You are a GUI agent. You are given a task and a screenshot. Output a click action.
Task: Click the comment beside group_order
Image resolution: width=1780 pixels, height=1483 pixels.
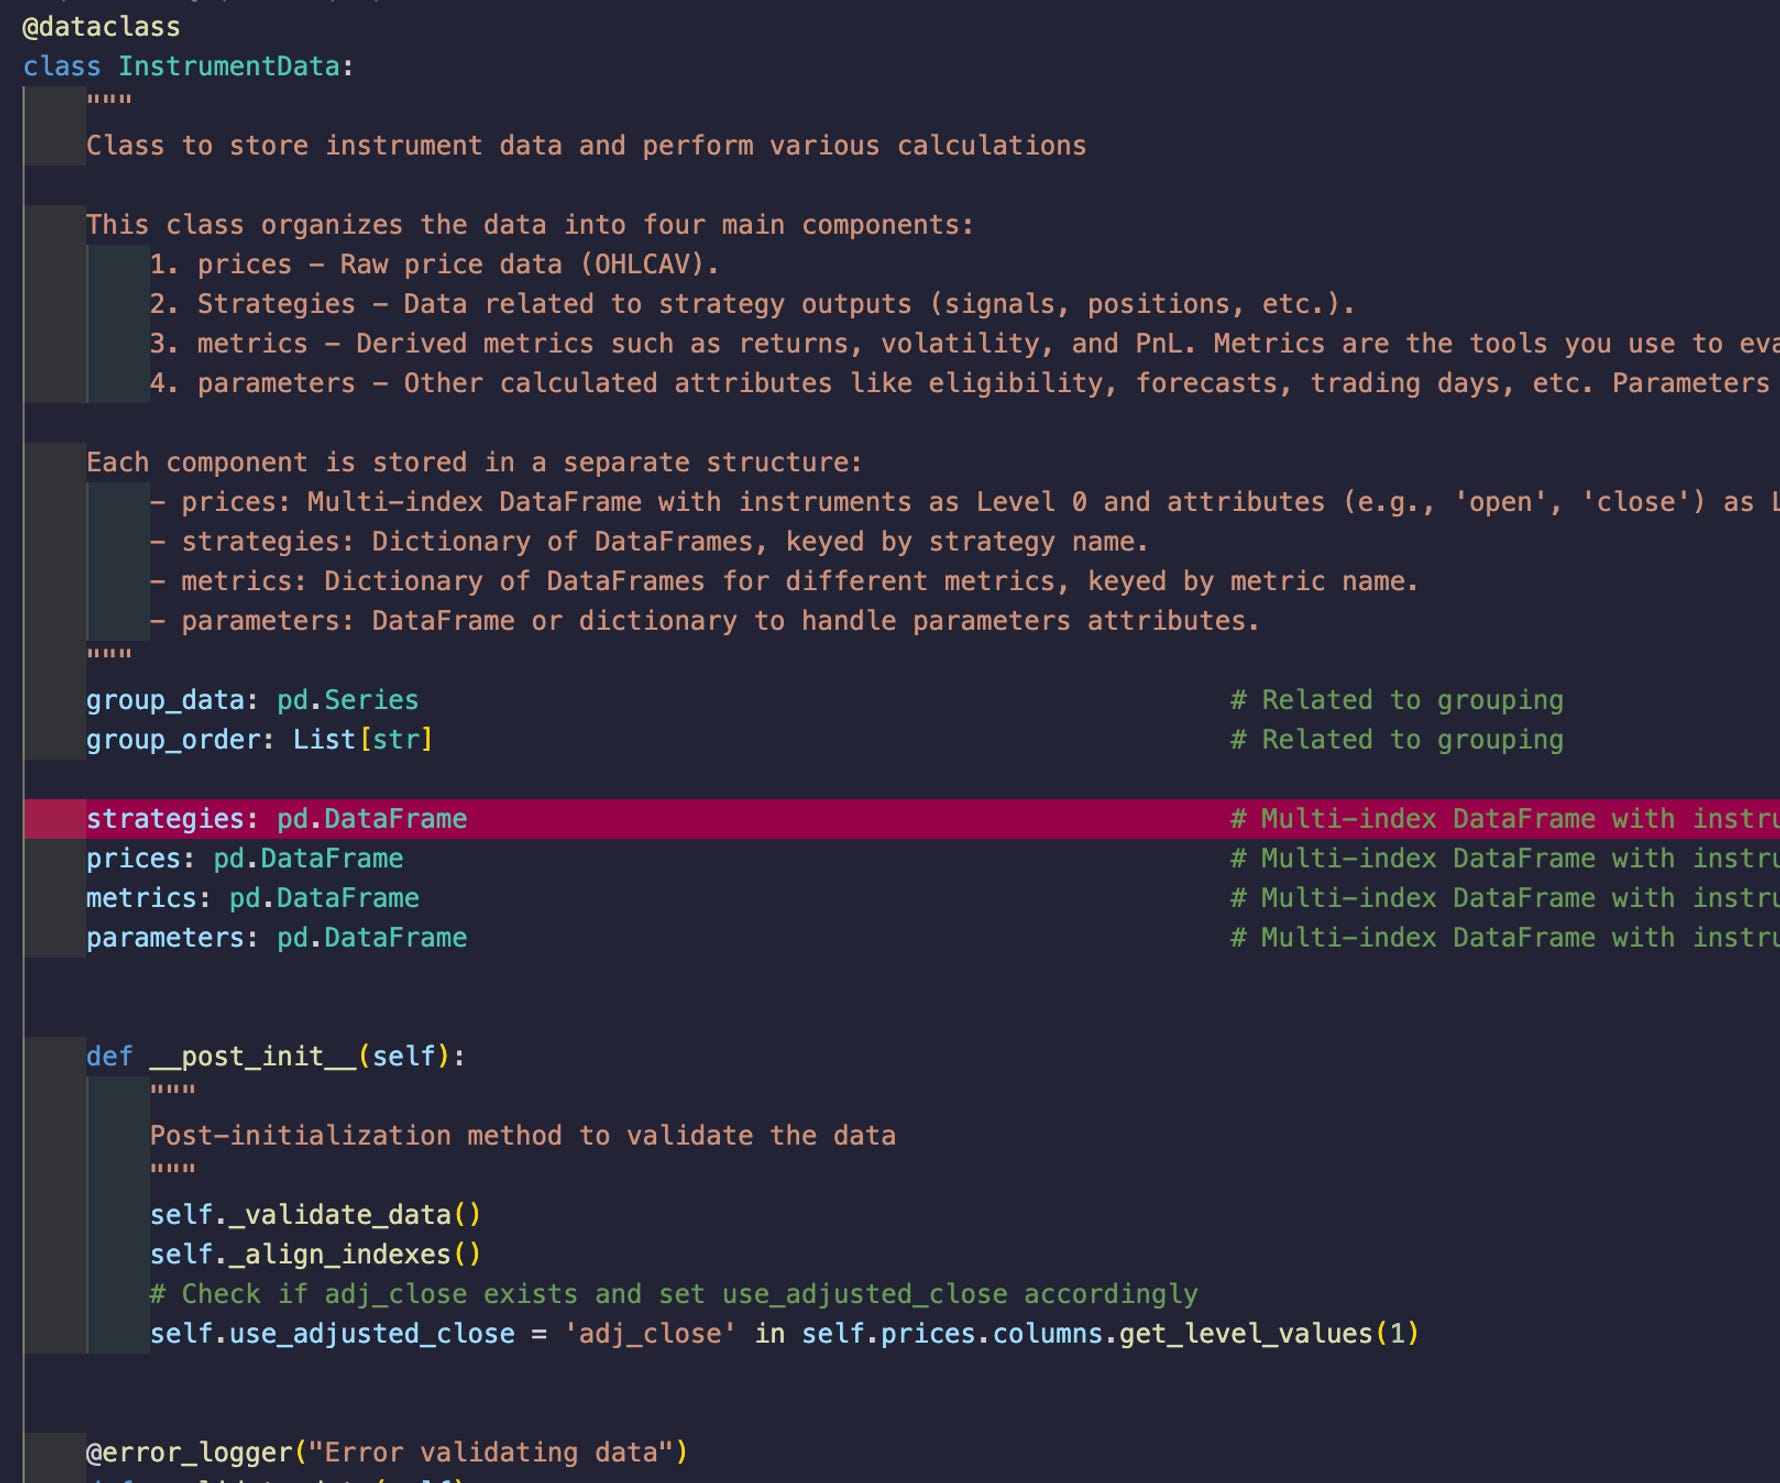tap(1397, 740)
